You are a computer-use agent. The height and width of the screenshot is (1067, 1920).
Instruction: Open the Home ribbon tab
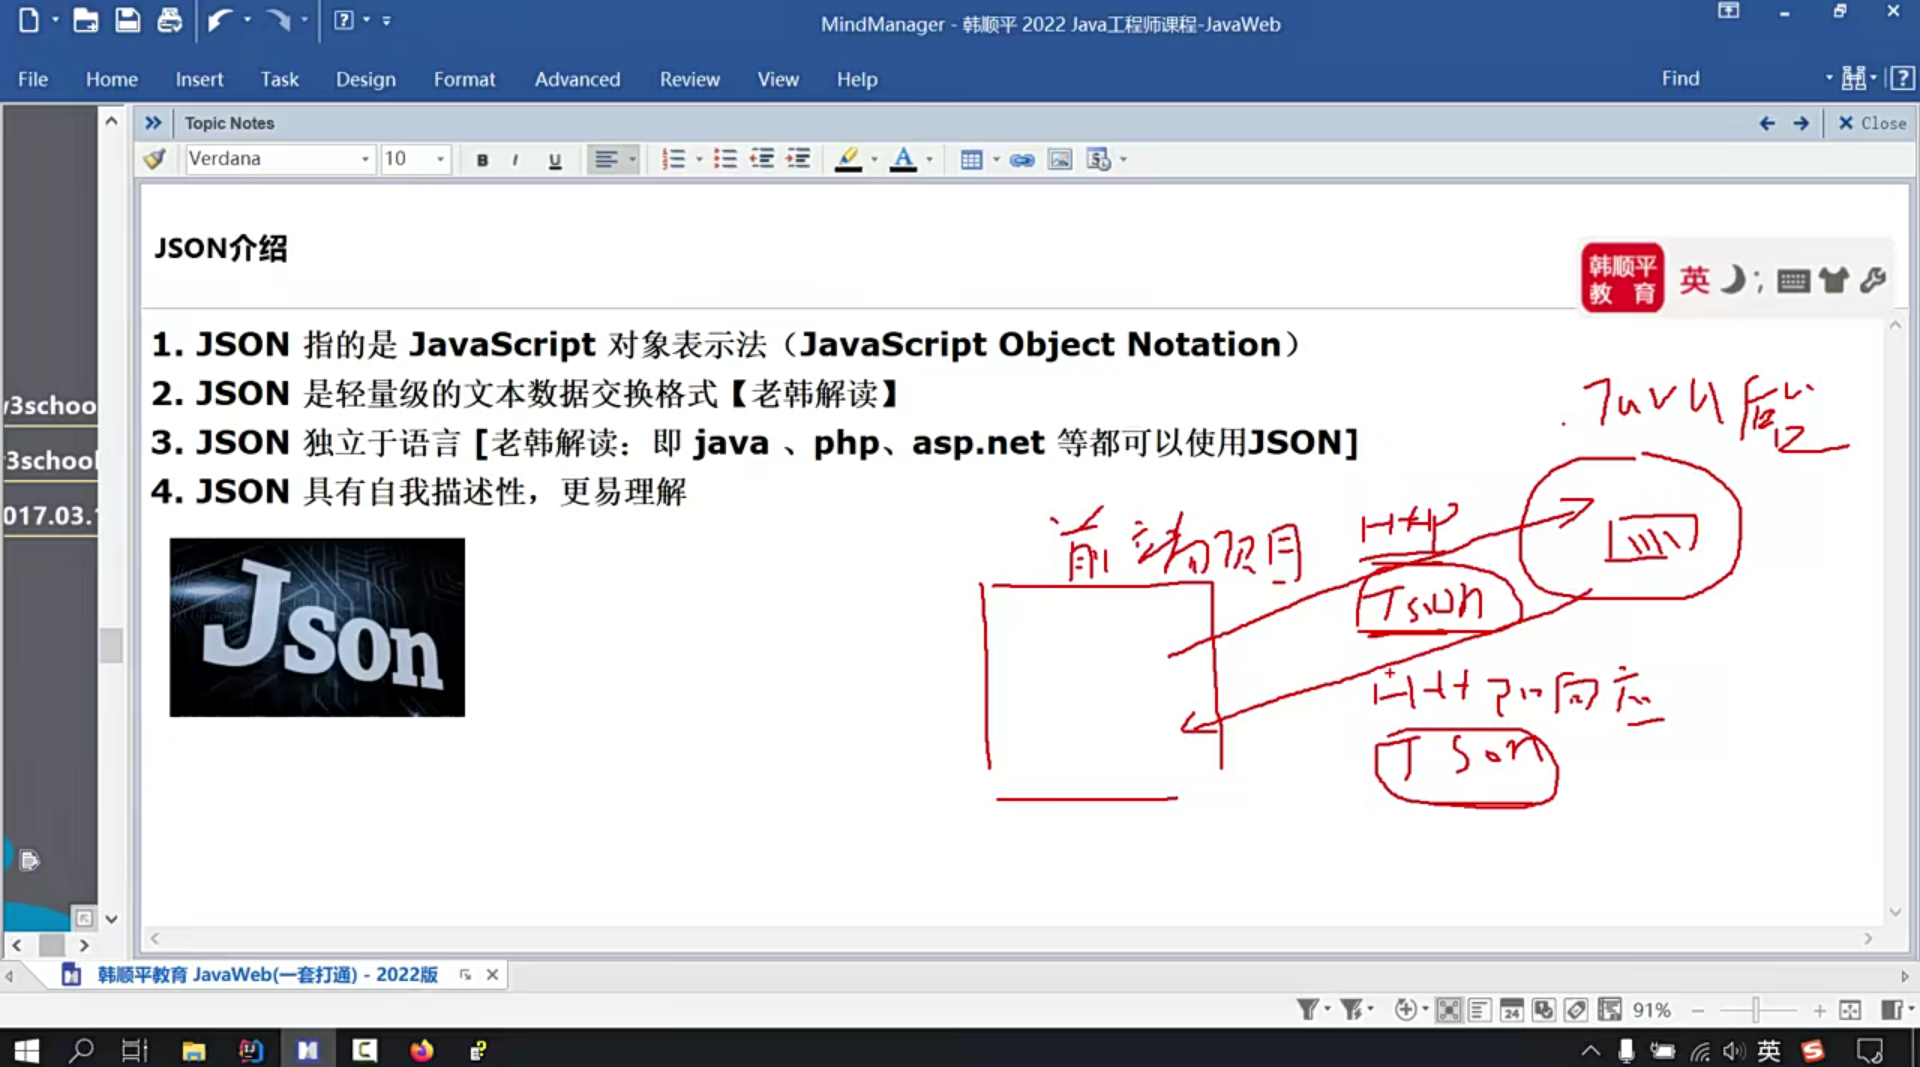(111, 79)
